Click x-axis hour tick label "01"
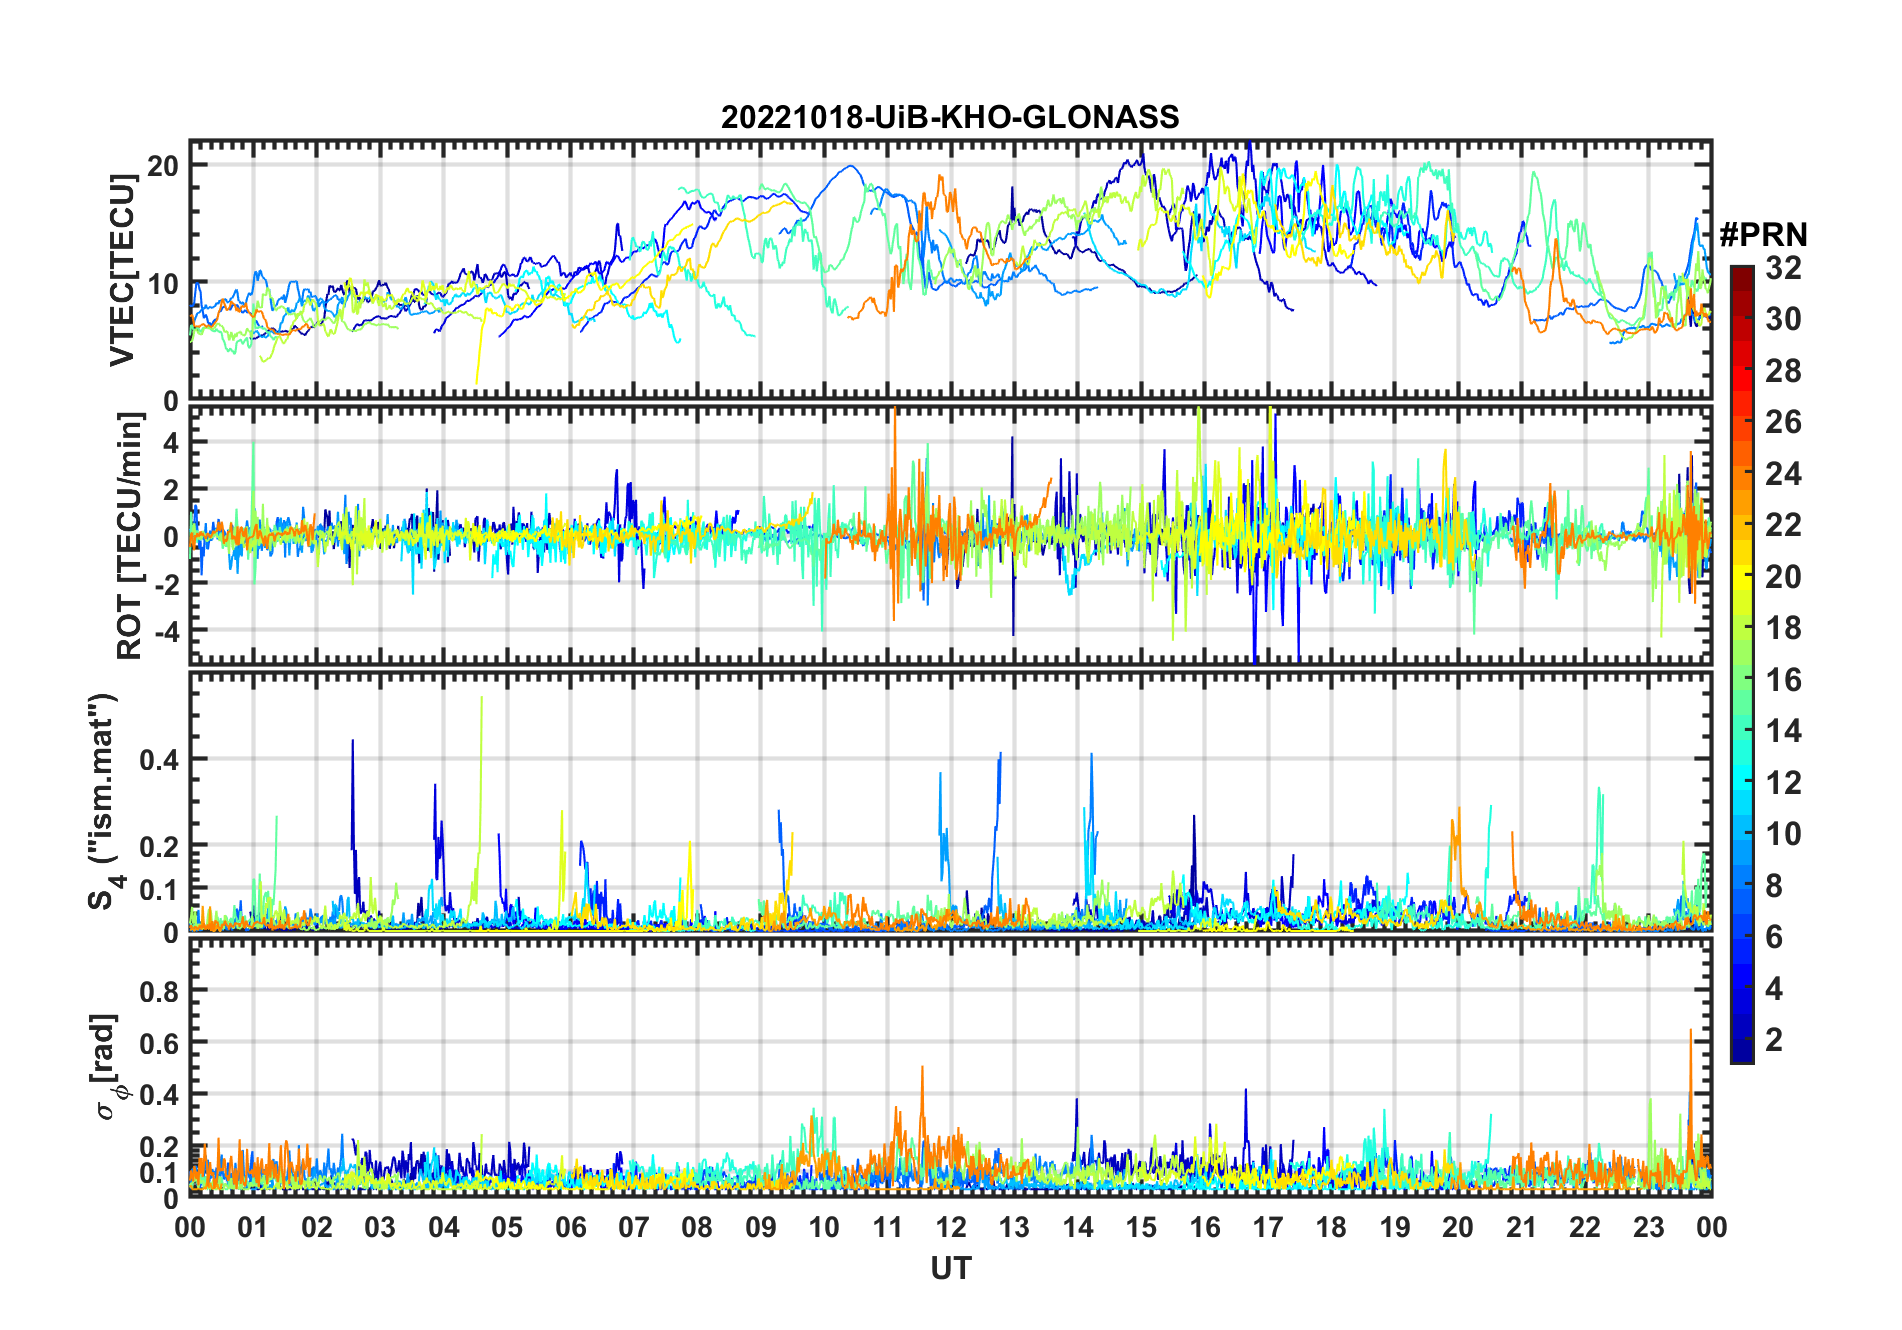The height and width of the screenshot is (1330, 1902). (x=253, y=1227)
